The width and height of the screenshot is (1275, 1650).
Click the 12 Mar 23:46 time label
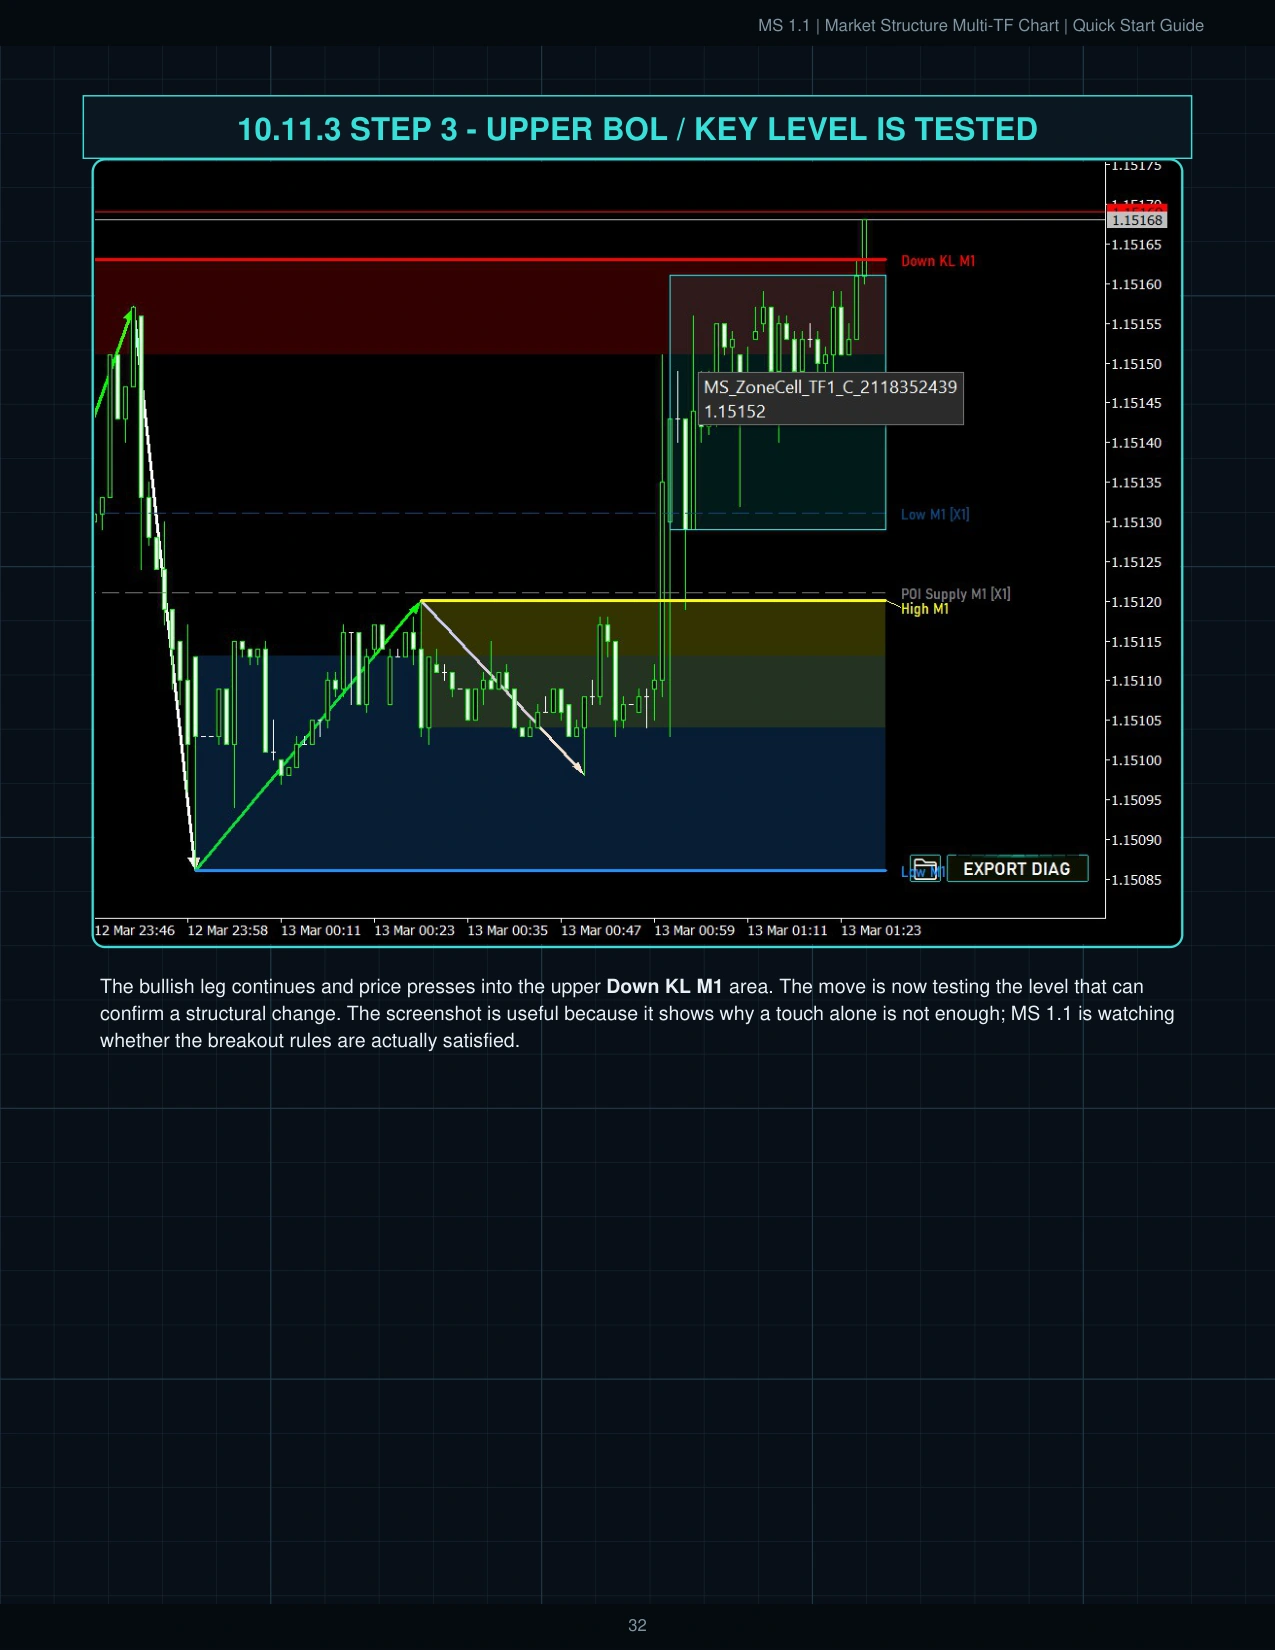(134, 930)
